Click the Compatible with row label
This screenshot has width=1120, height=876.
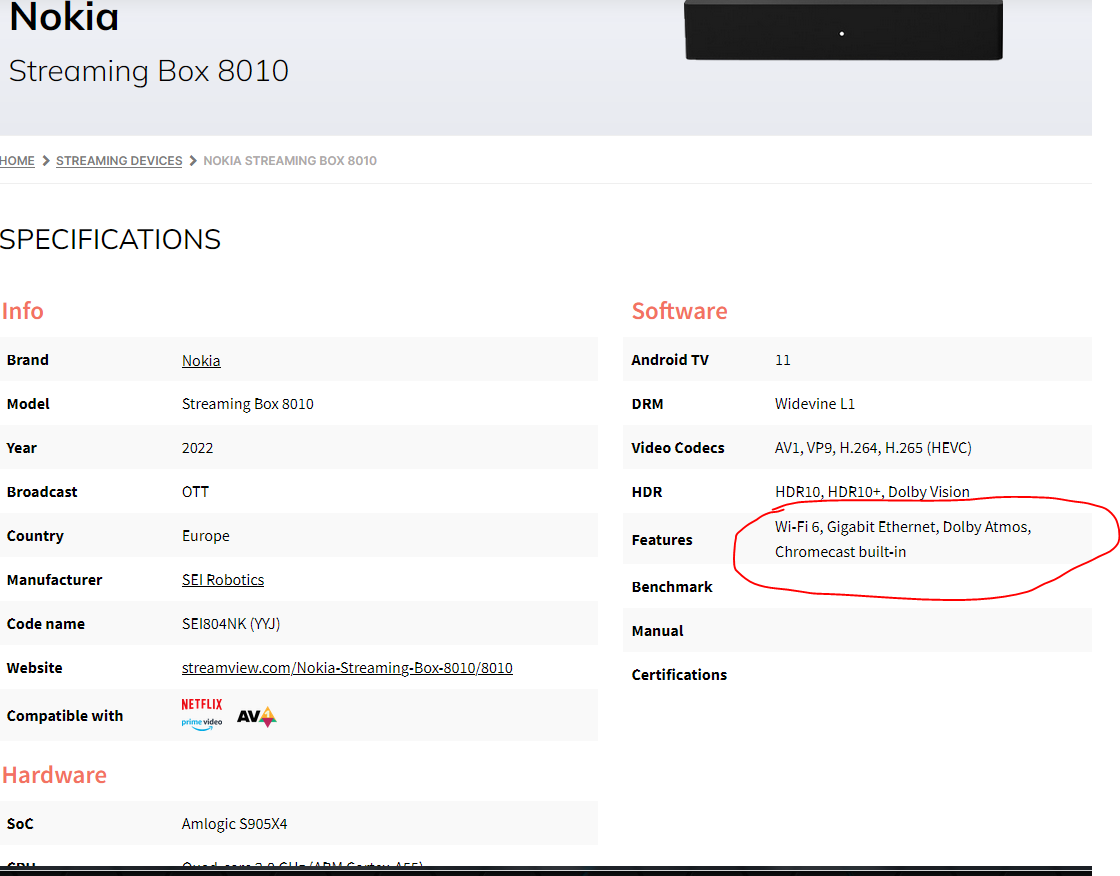[65, 716]
